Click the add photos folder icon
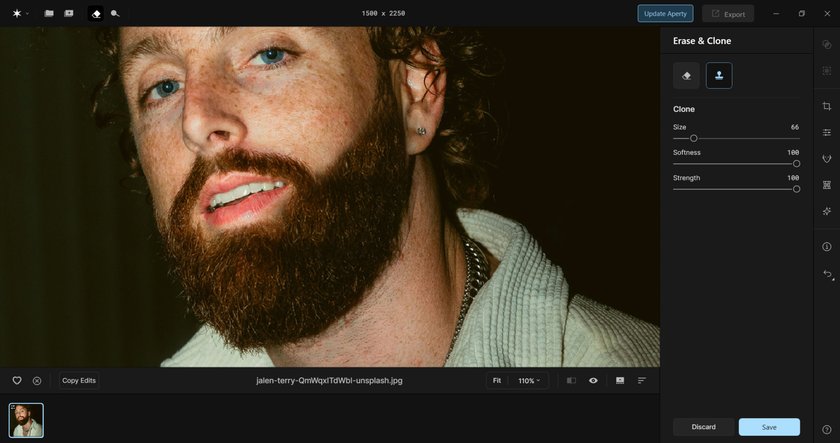Viewport: 840px width, 443px height. [69, 13]
